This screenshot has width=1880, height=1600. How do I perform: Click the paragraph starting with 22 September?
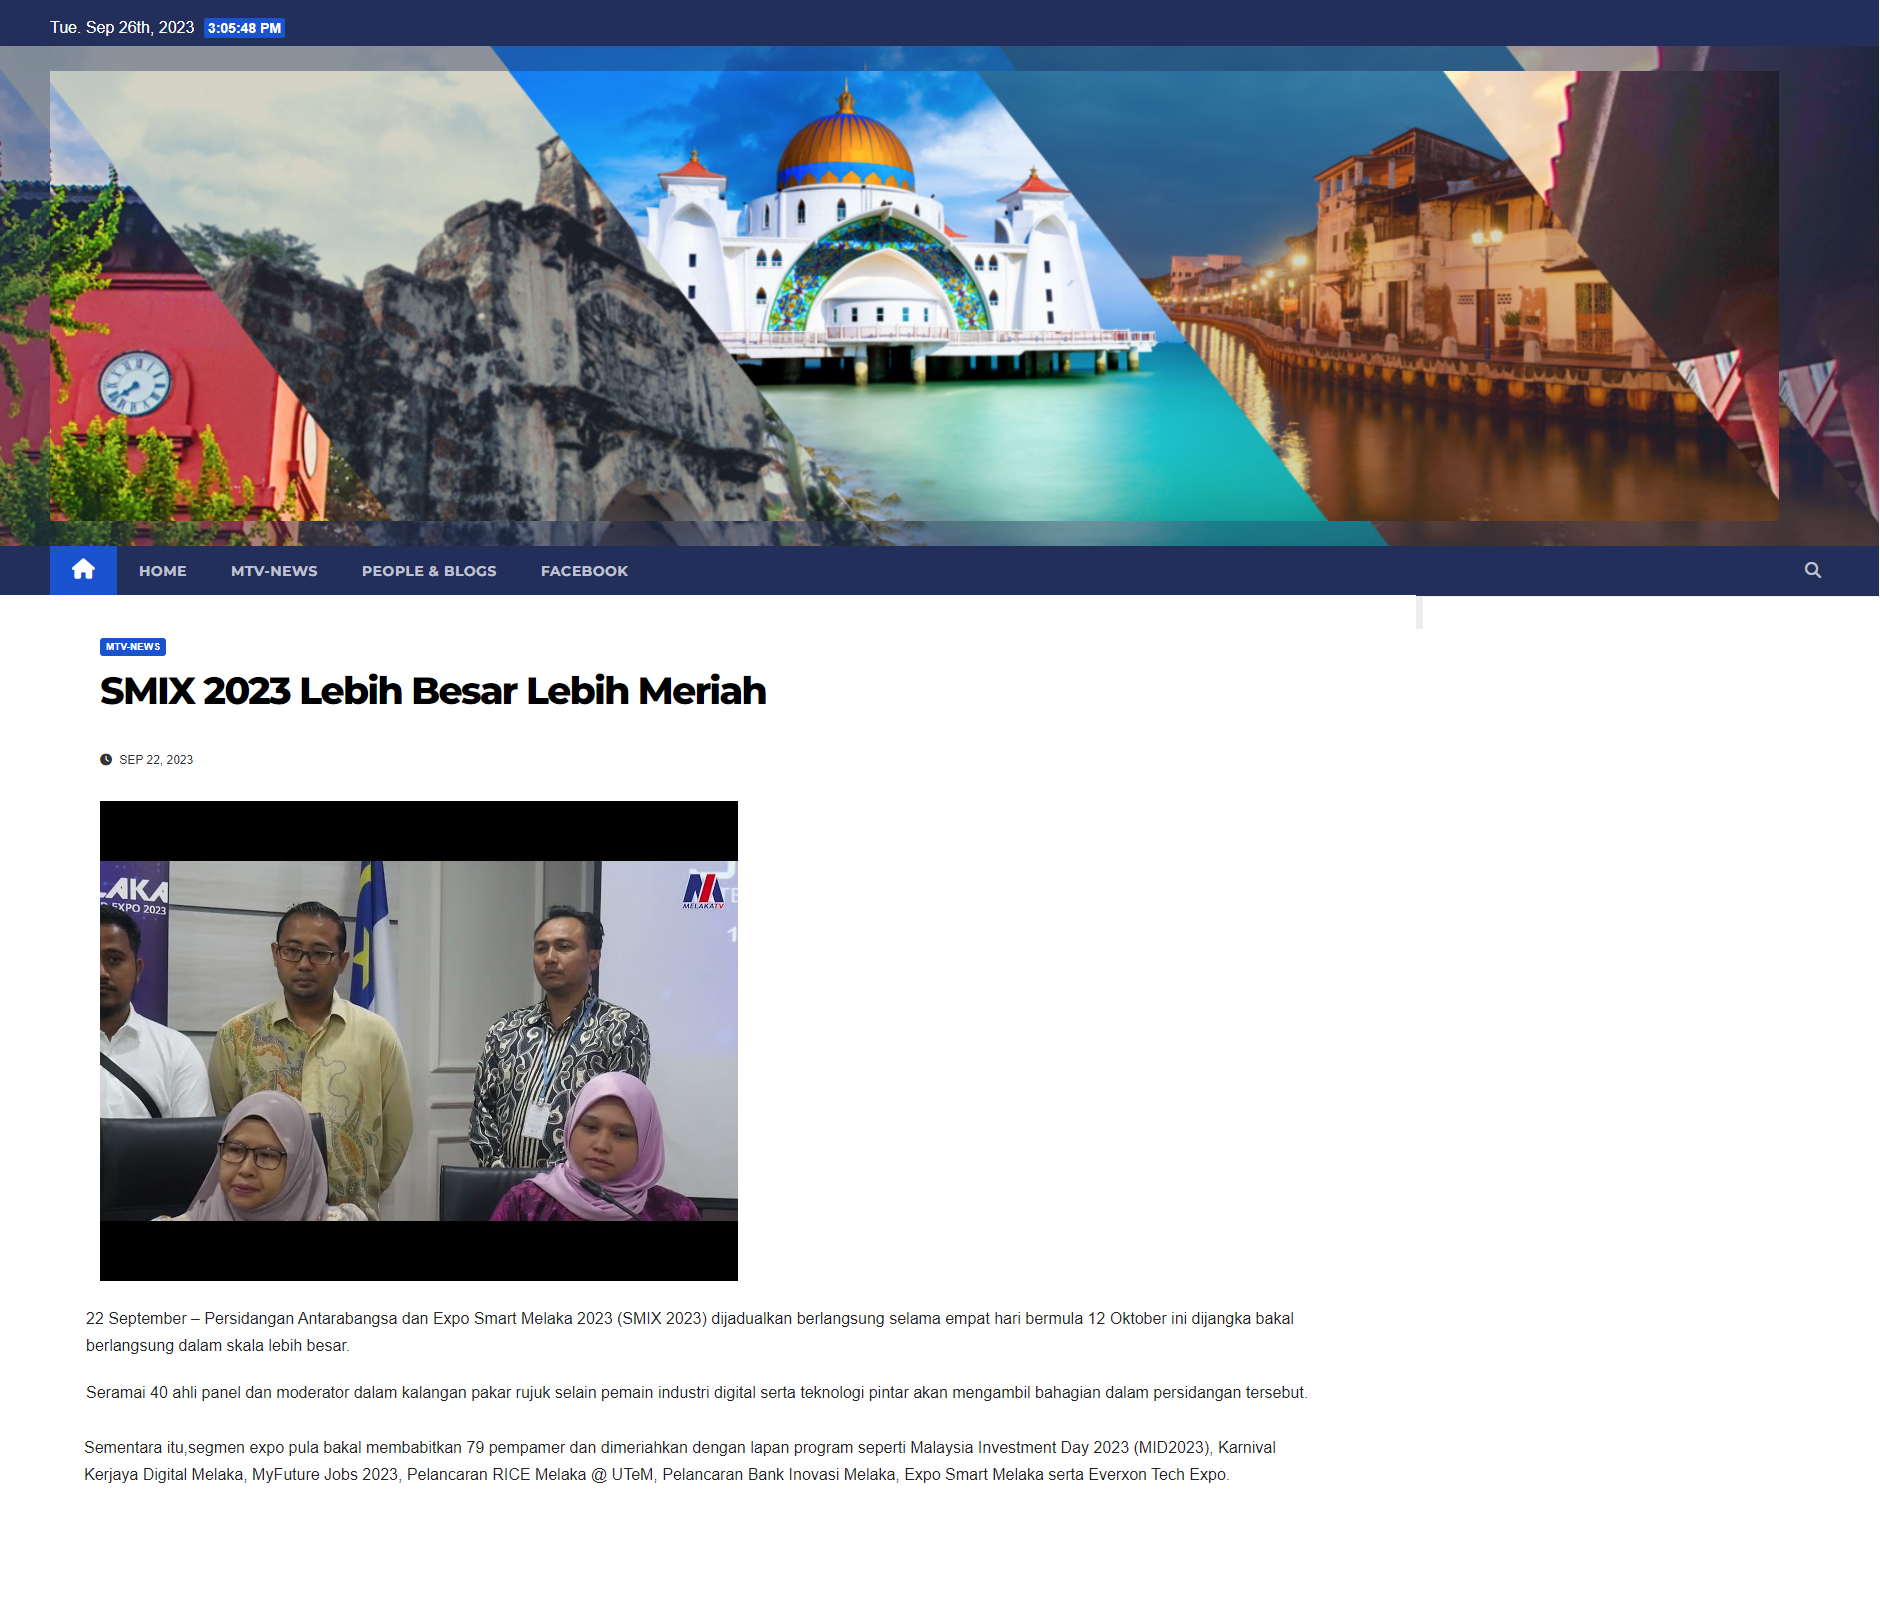[x=690, y=1332]
